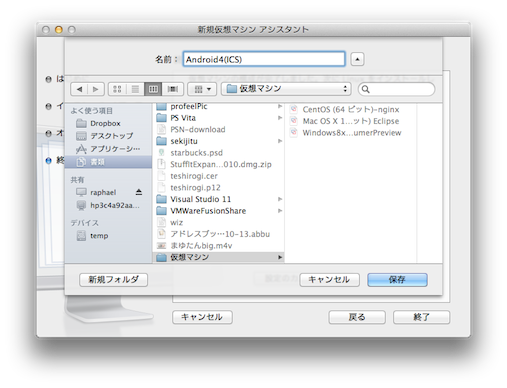Image resolution: width=507 pixels, height=388 pixels.
Task: Select the teshirogi.cer file
Action: tap(218, 176)
